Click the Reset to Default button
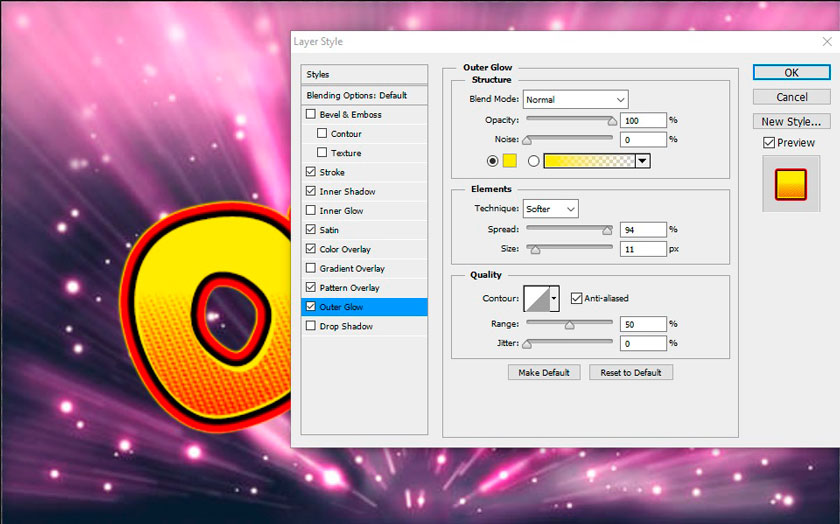Screen dimensions: 840x524 (631, 372)
